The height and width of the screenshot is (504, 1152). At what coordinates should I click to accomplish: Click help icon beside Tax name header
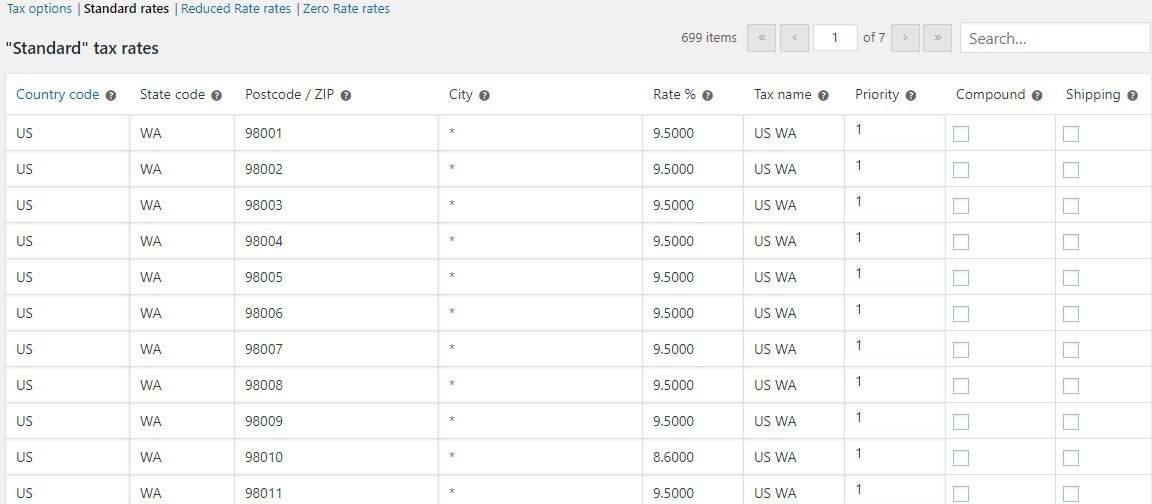click(x=824, y=96)
